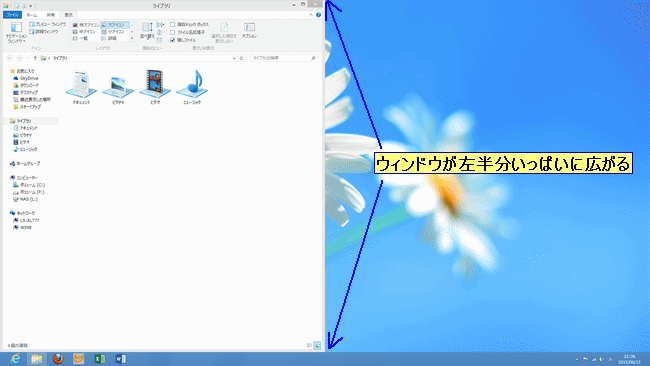Enable the Item check boxes (項目チェックボックス) option
Viewport: 650px width, 366px height.
pyautogui.click(x=189, y=24)
